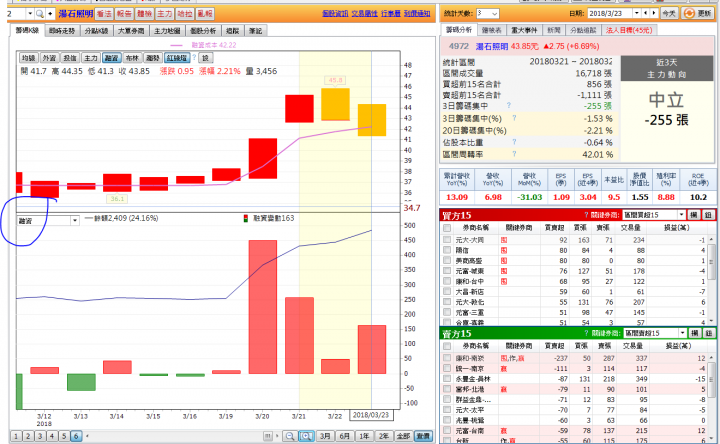720x444 pixels.
Task: Switch to the 個股分析 tab
Action: 203,31
